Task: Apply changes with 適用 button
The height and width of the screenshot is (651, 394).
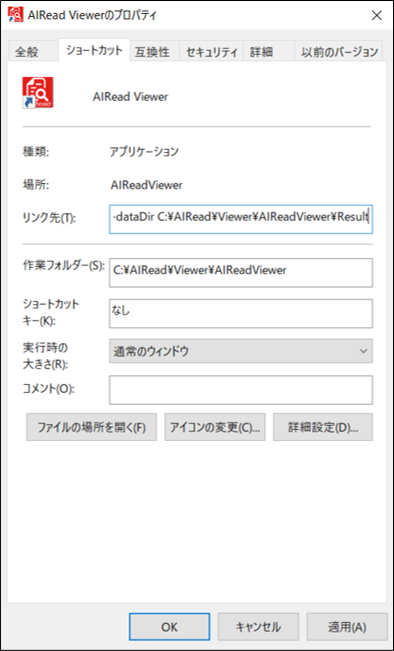Action: [347, 627]
